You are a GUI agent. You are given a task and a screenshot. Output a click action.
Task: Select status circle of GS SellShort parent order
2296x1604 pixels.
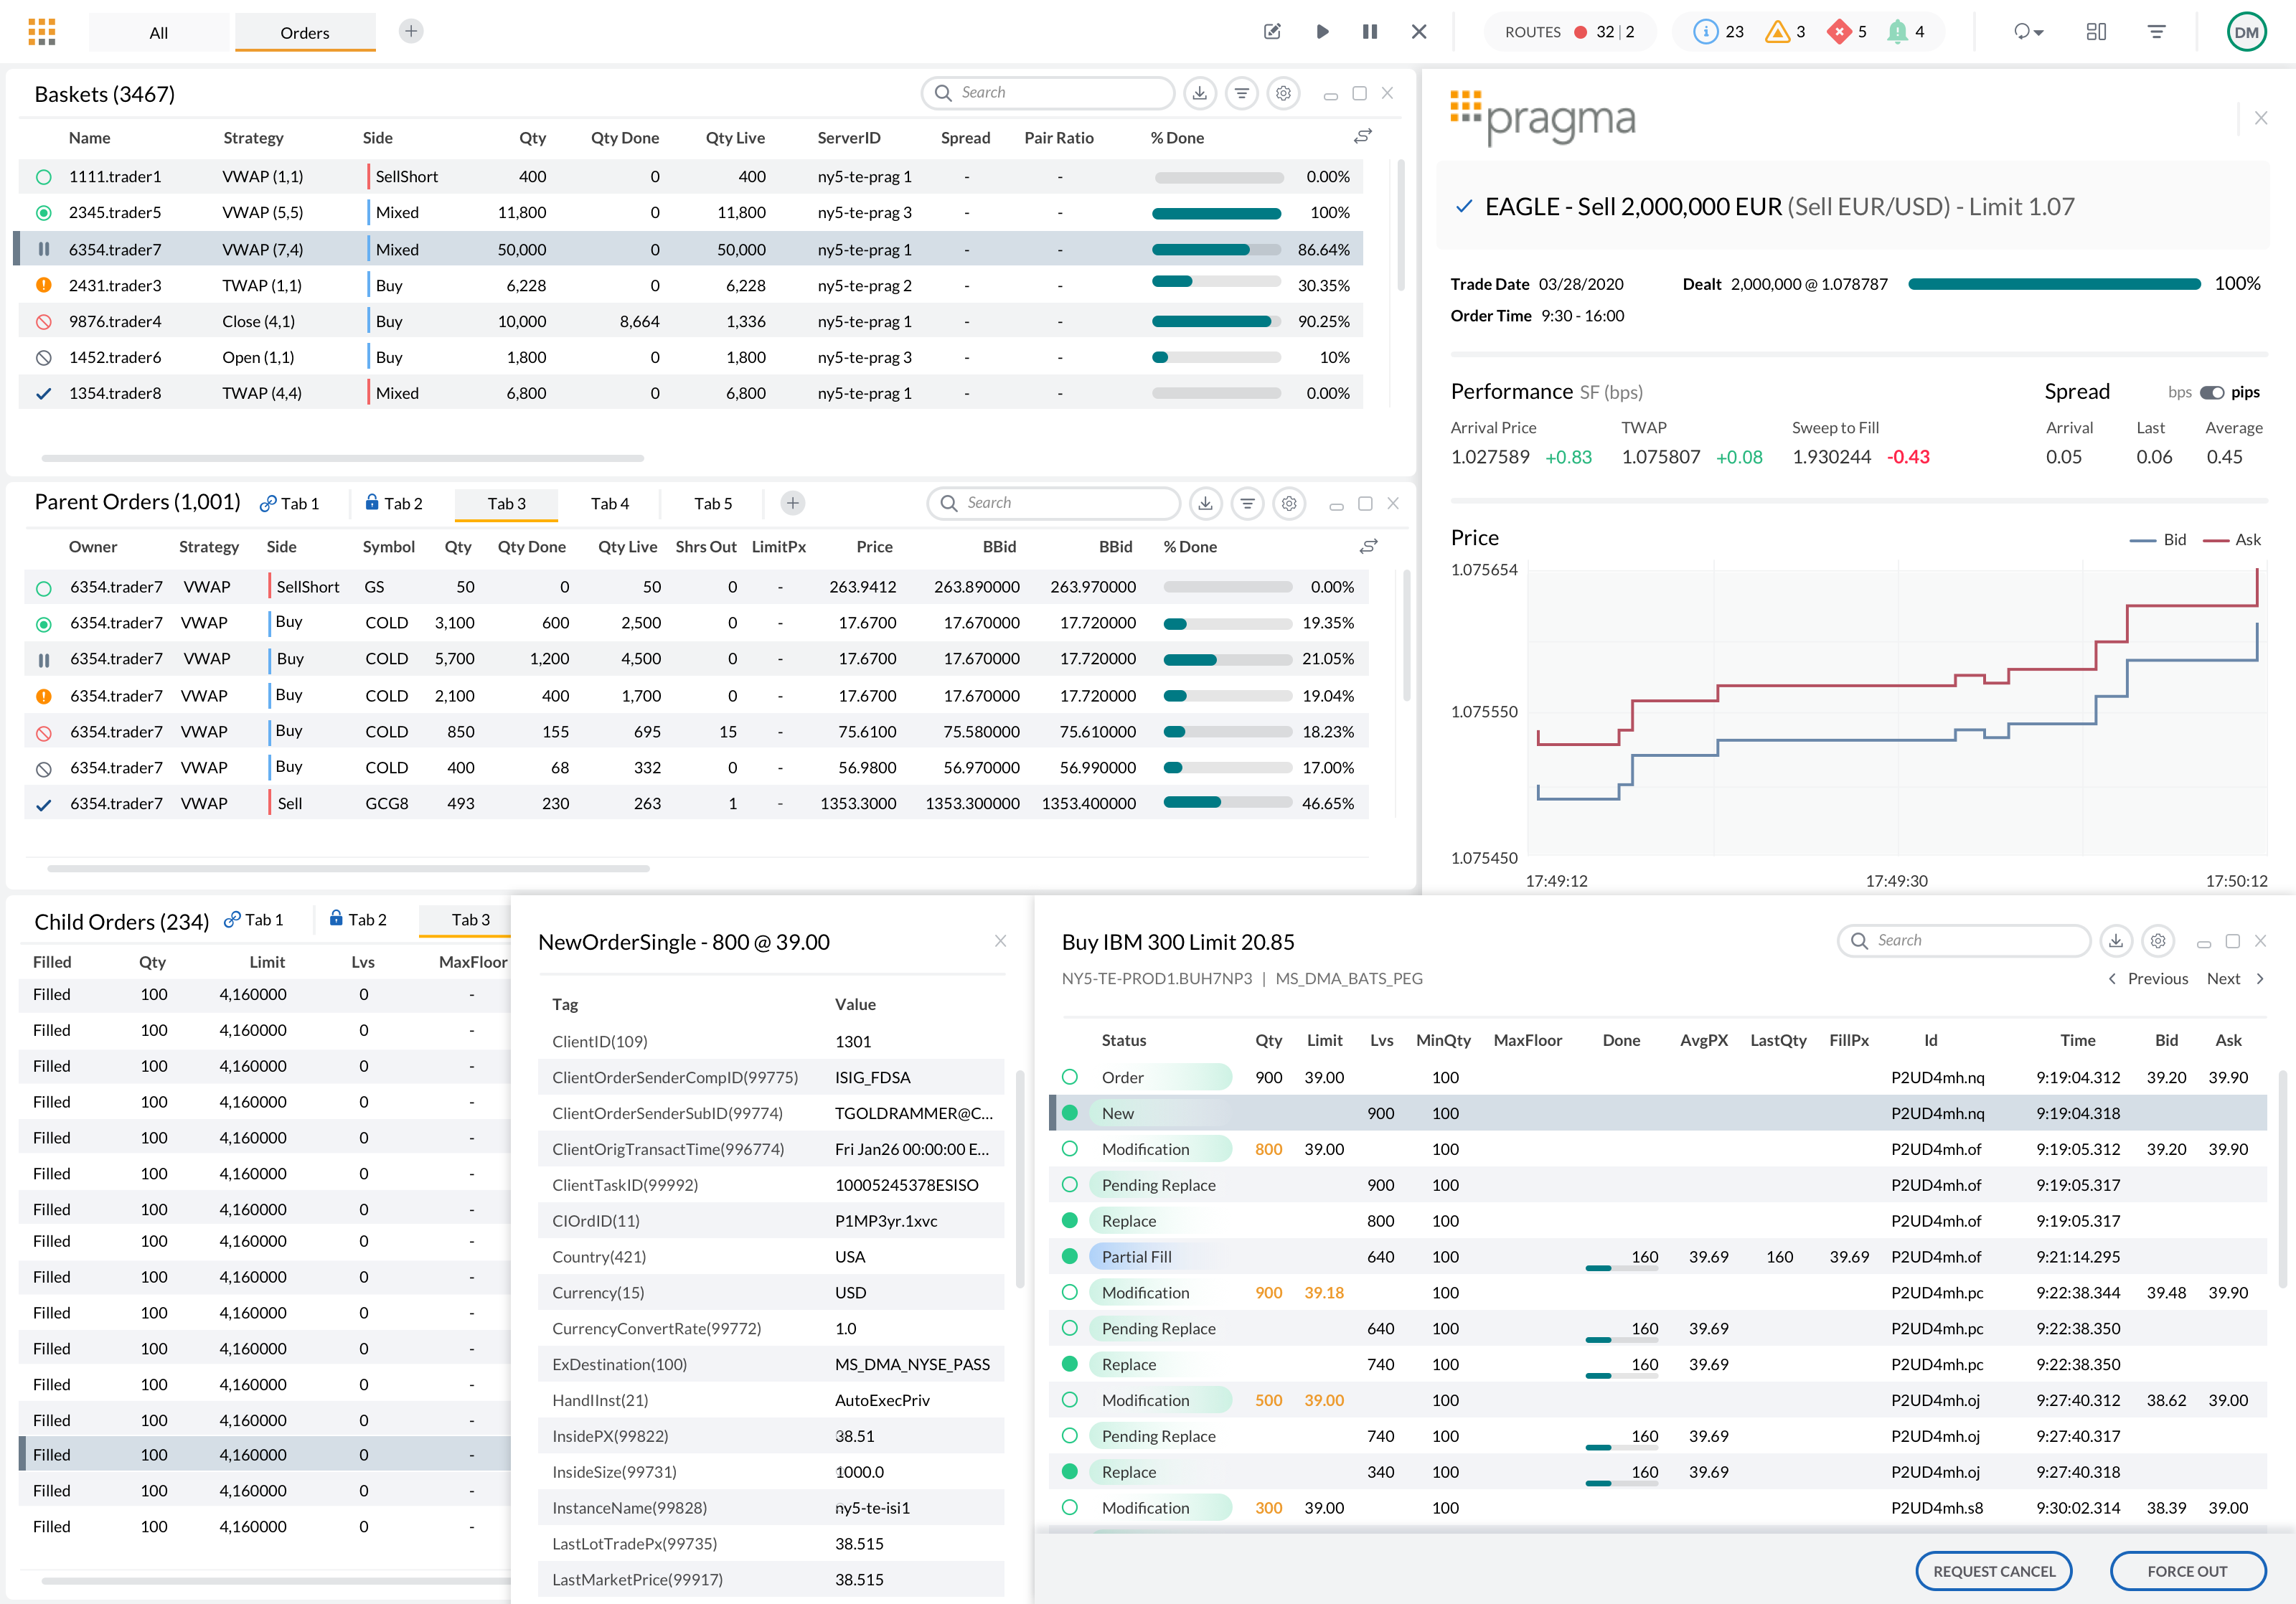point(43,588)
